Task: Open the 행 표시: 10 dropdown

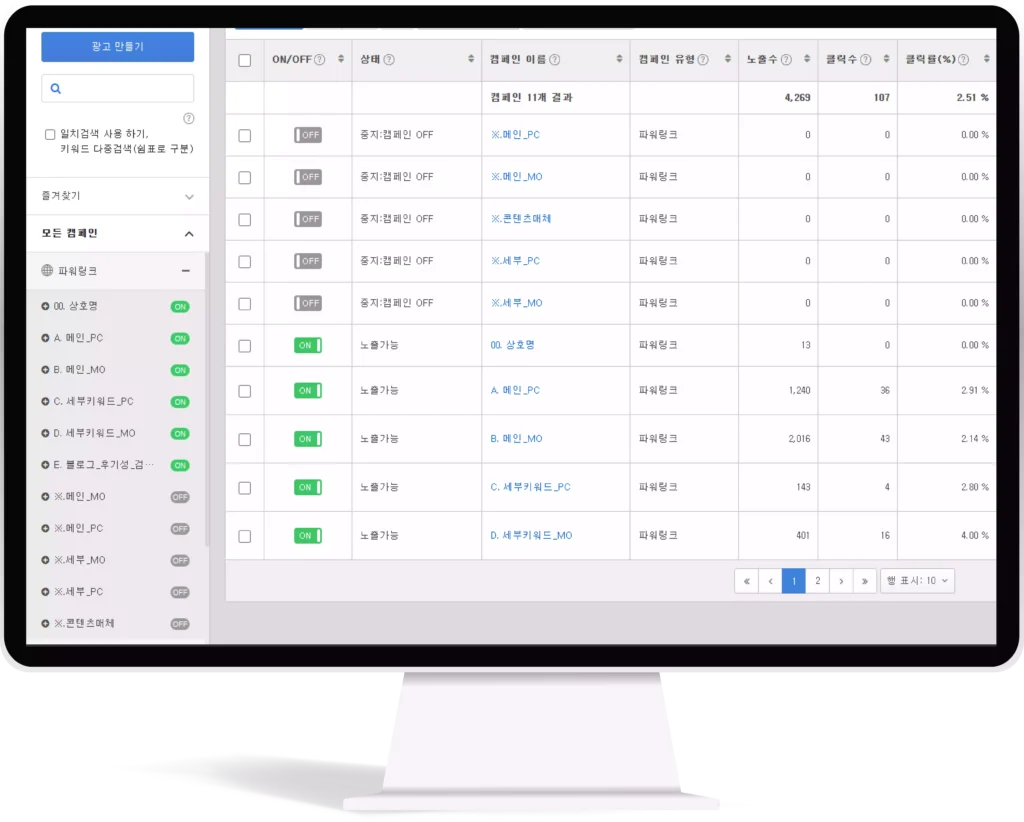Action: point(917,581)
